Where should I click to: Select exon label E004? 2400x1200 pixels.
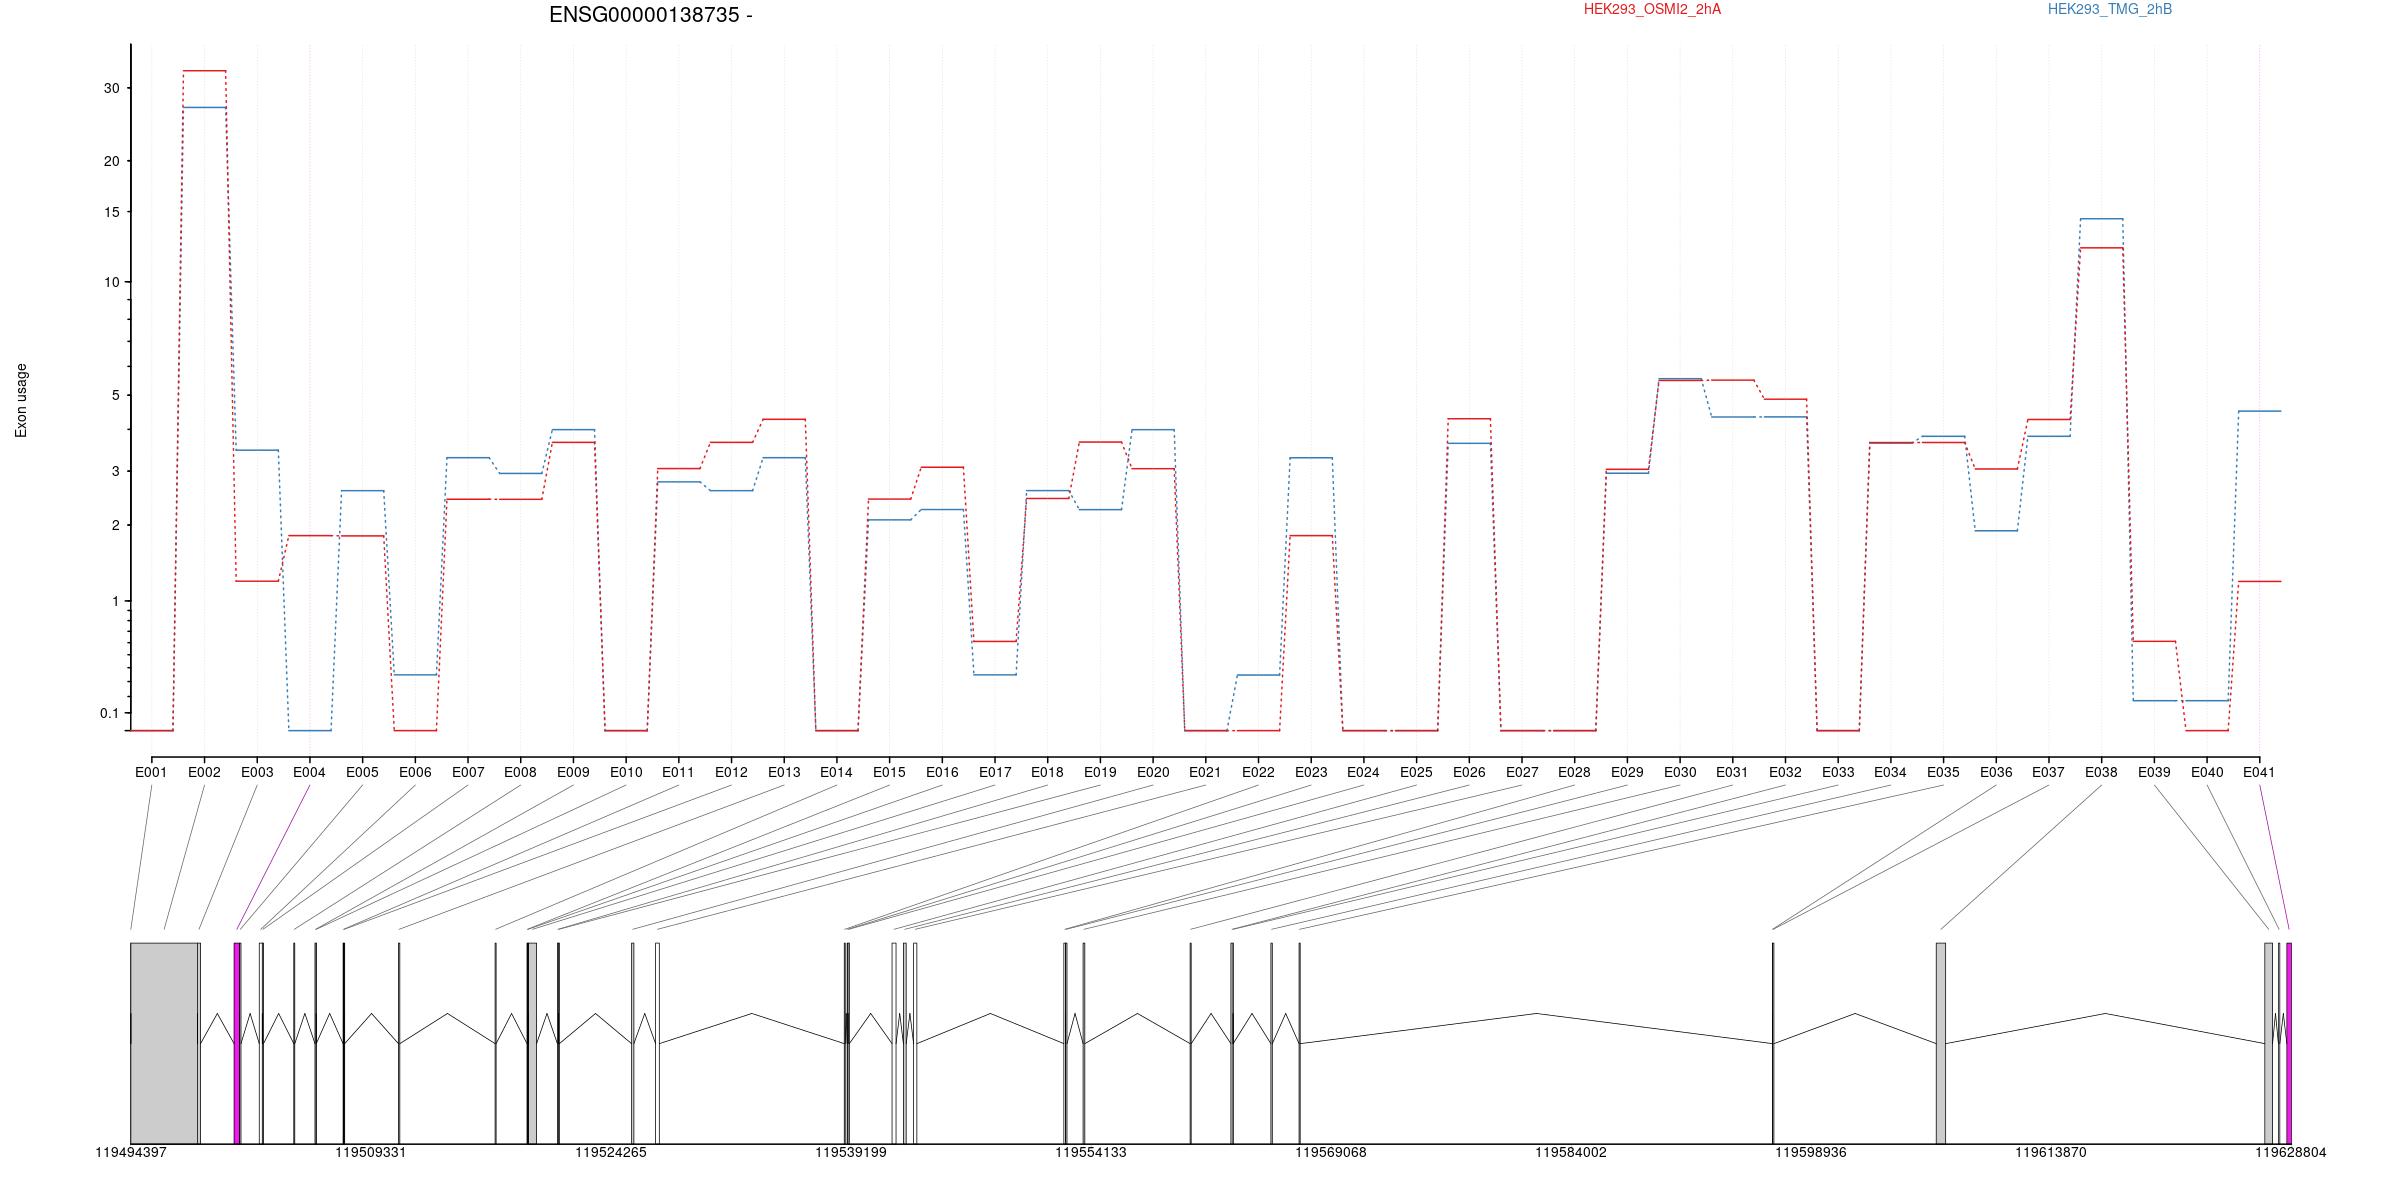[309, 772]
